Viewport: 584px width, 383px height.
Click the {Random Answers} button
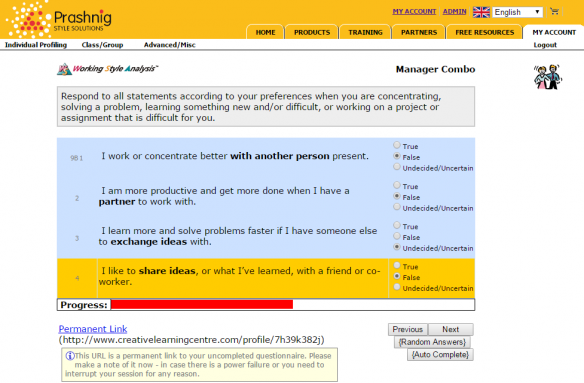pyautogui.click(x=432, y=342)
